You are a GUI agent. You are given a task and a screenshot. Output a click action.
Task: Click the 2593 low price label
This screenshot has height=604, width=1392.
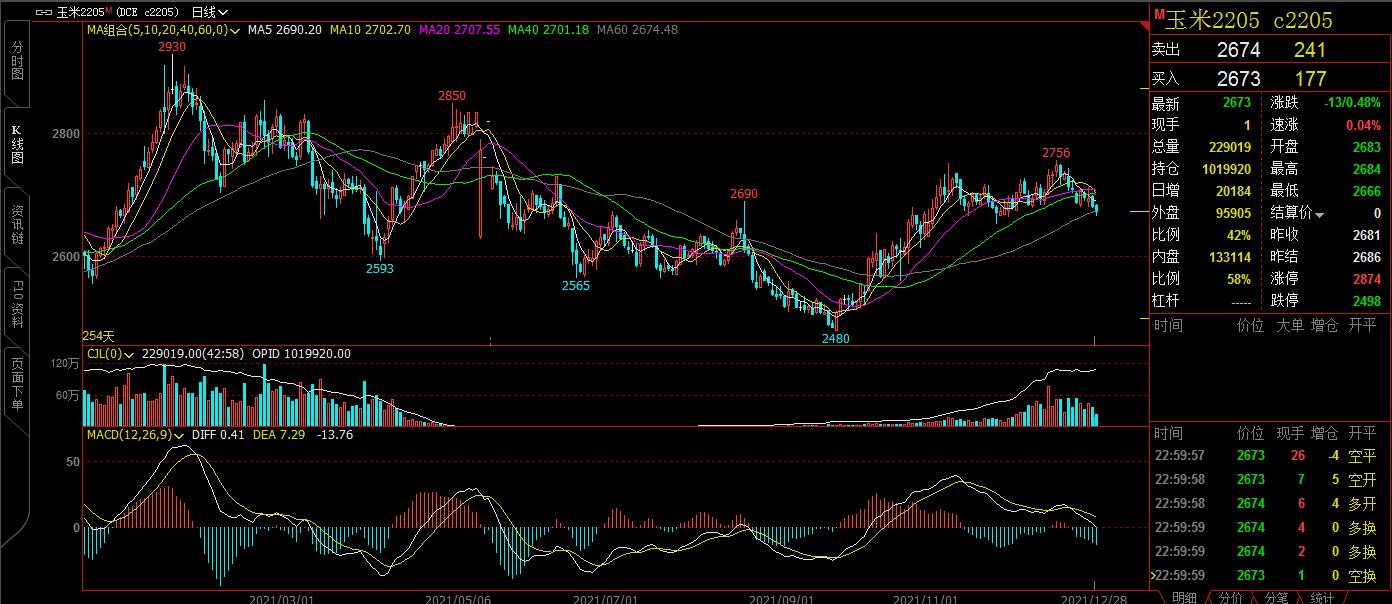click(x=379, y=269)
